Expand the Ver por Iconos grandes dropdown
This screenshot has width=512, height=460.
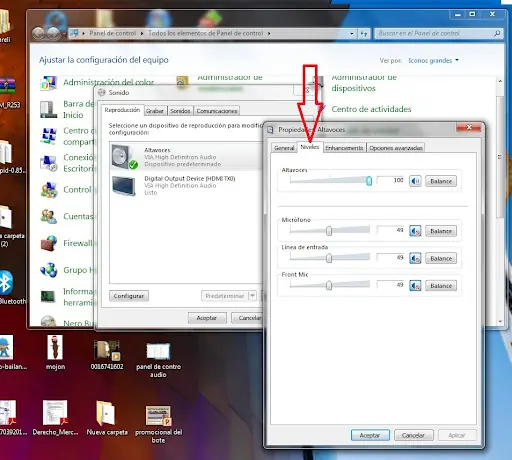point(457,60)
